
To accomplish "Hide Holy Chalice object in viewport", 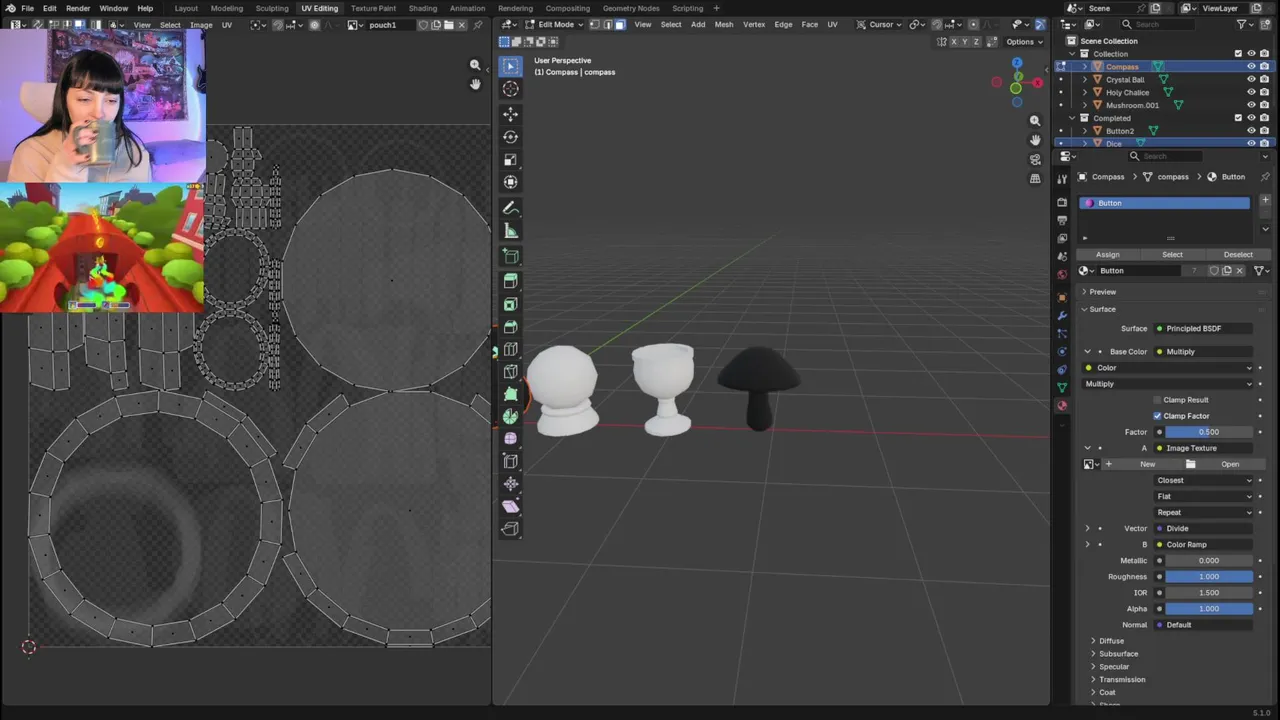I will coord(1250,92).
